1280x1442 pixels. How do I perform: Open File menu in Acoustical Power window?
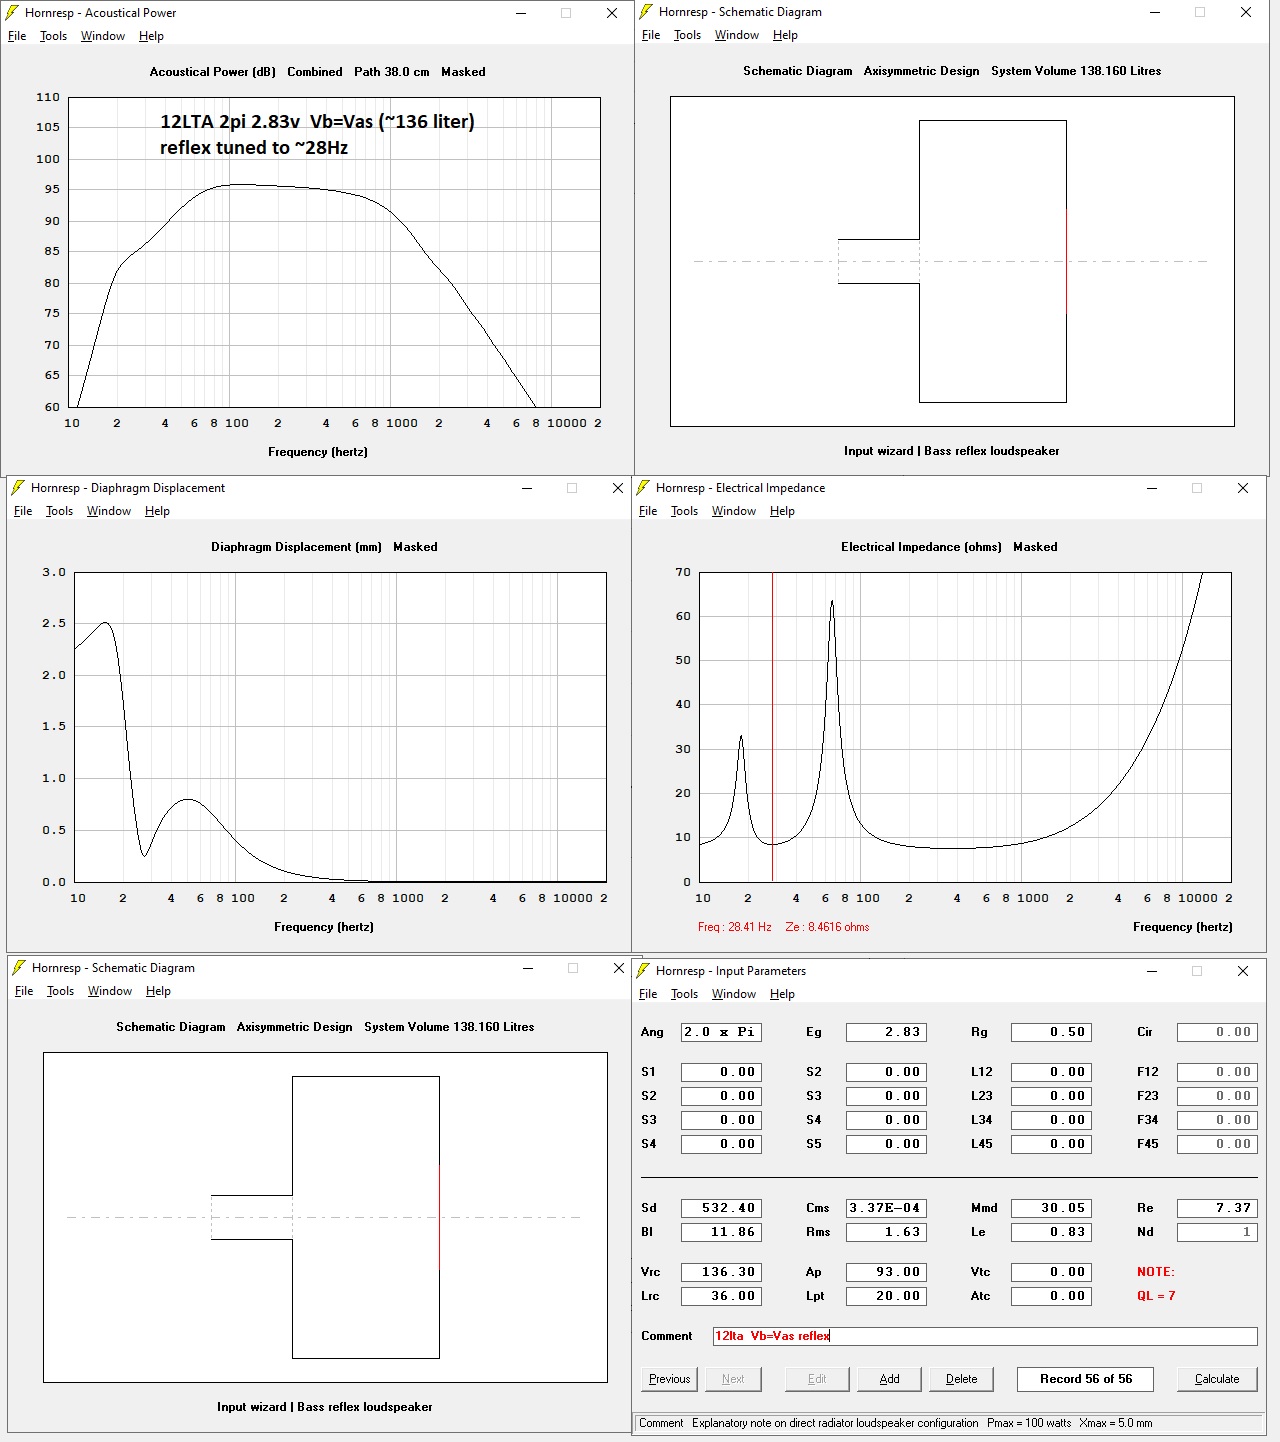click(17, 36)
